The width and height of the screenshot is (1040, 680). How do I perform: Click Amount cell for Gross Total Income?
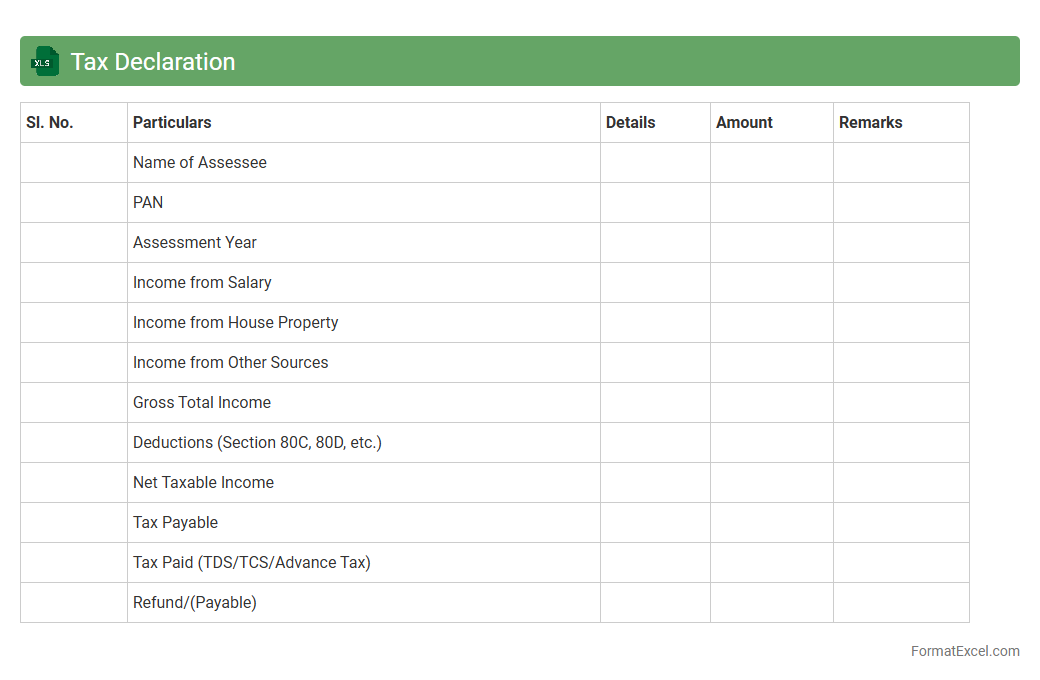[x=771, y=403]
